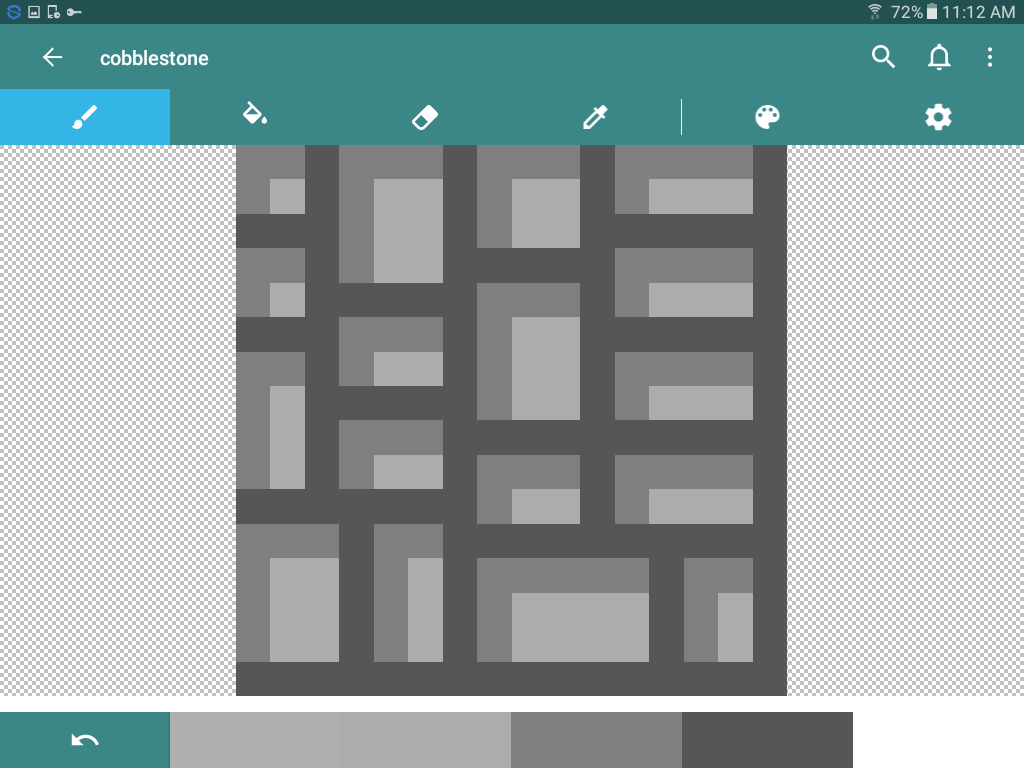Pick the second light gray swatch
The image size is (1024, 768).
click(x=425, y=740)
